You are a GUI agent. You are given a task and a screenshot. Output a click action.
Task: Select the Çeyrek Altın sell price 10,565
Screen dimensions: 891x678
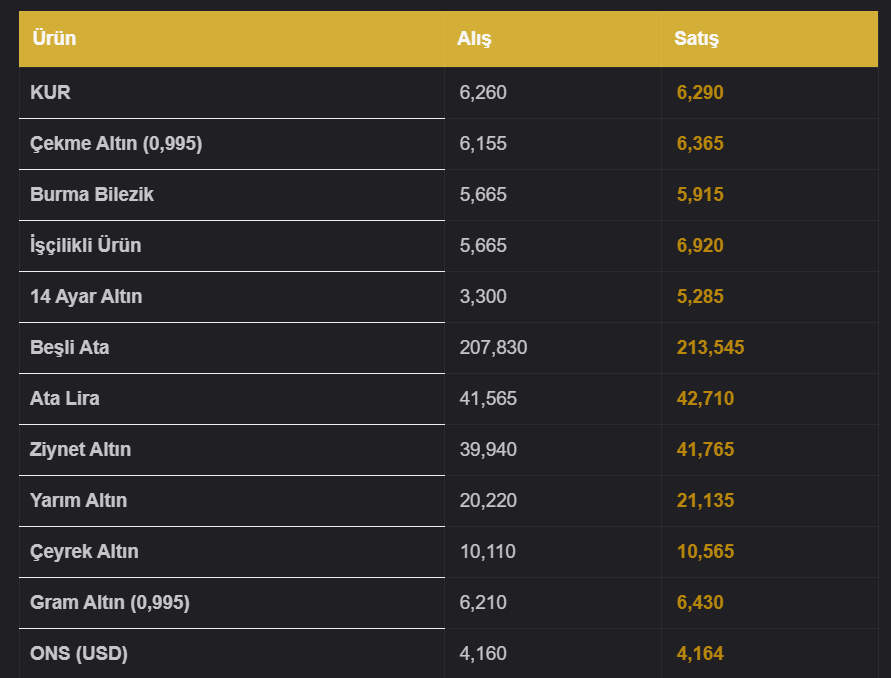(x=705, y=551)
